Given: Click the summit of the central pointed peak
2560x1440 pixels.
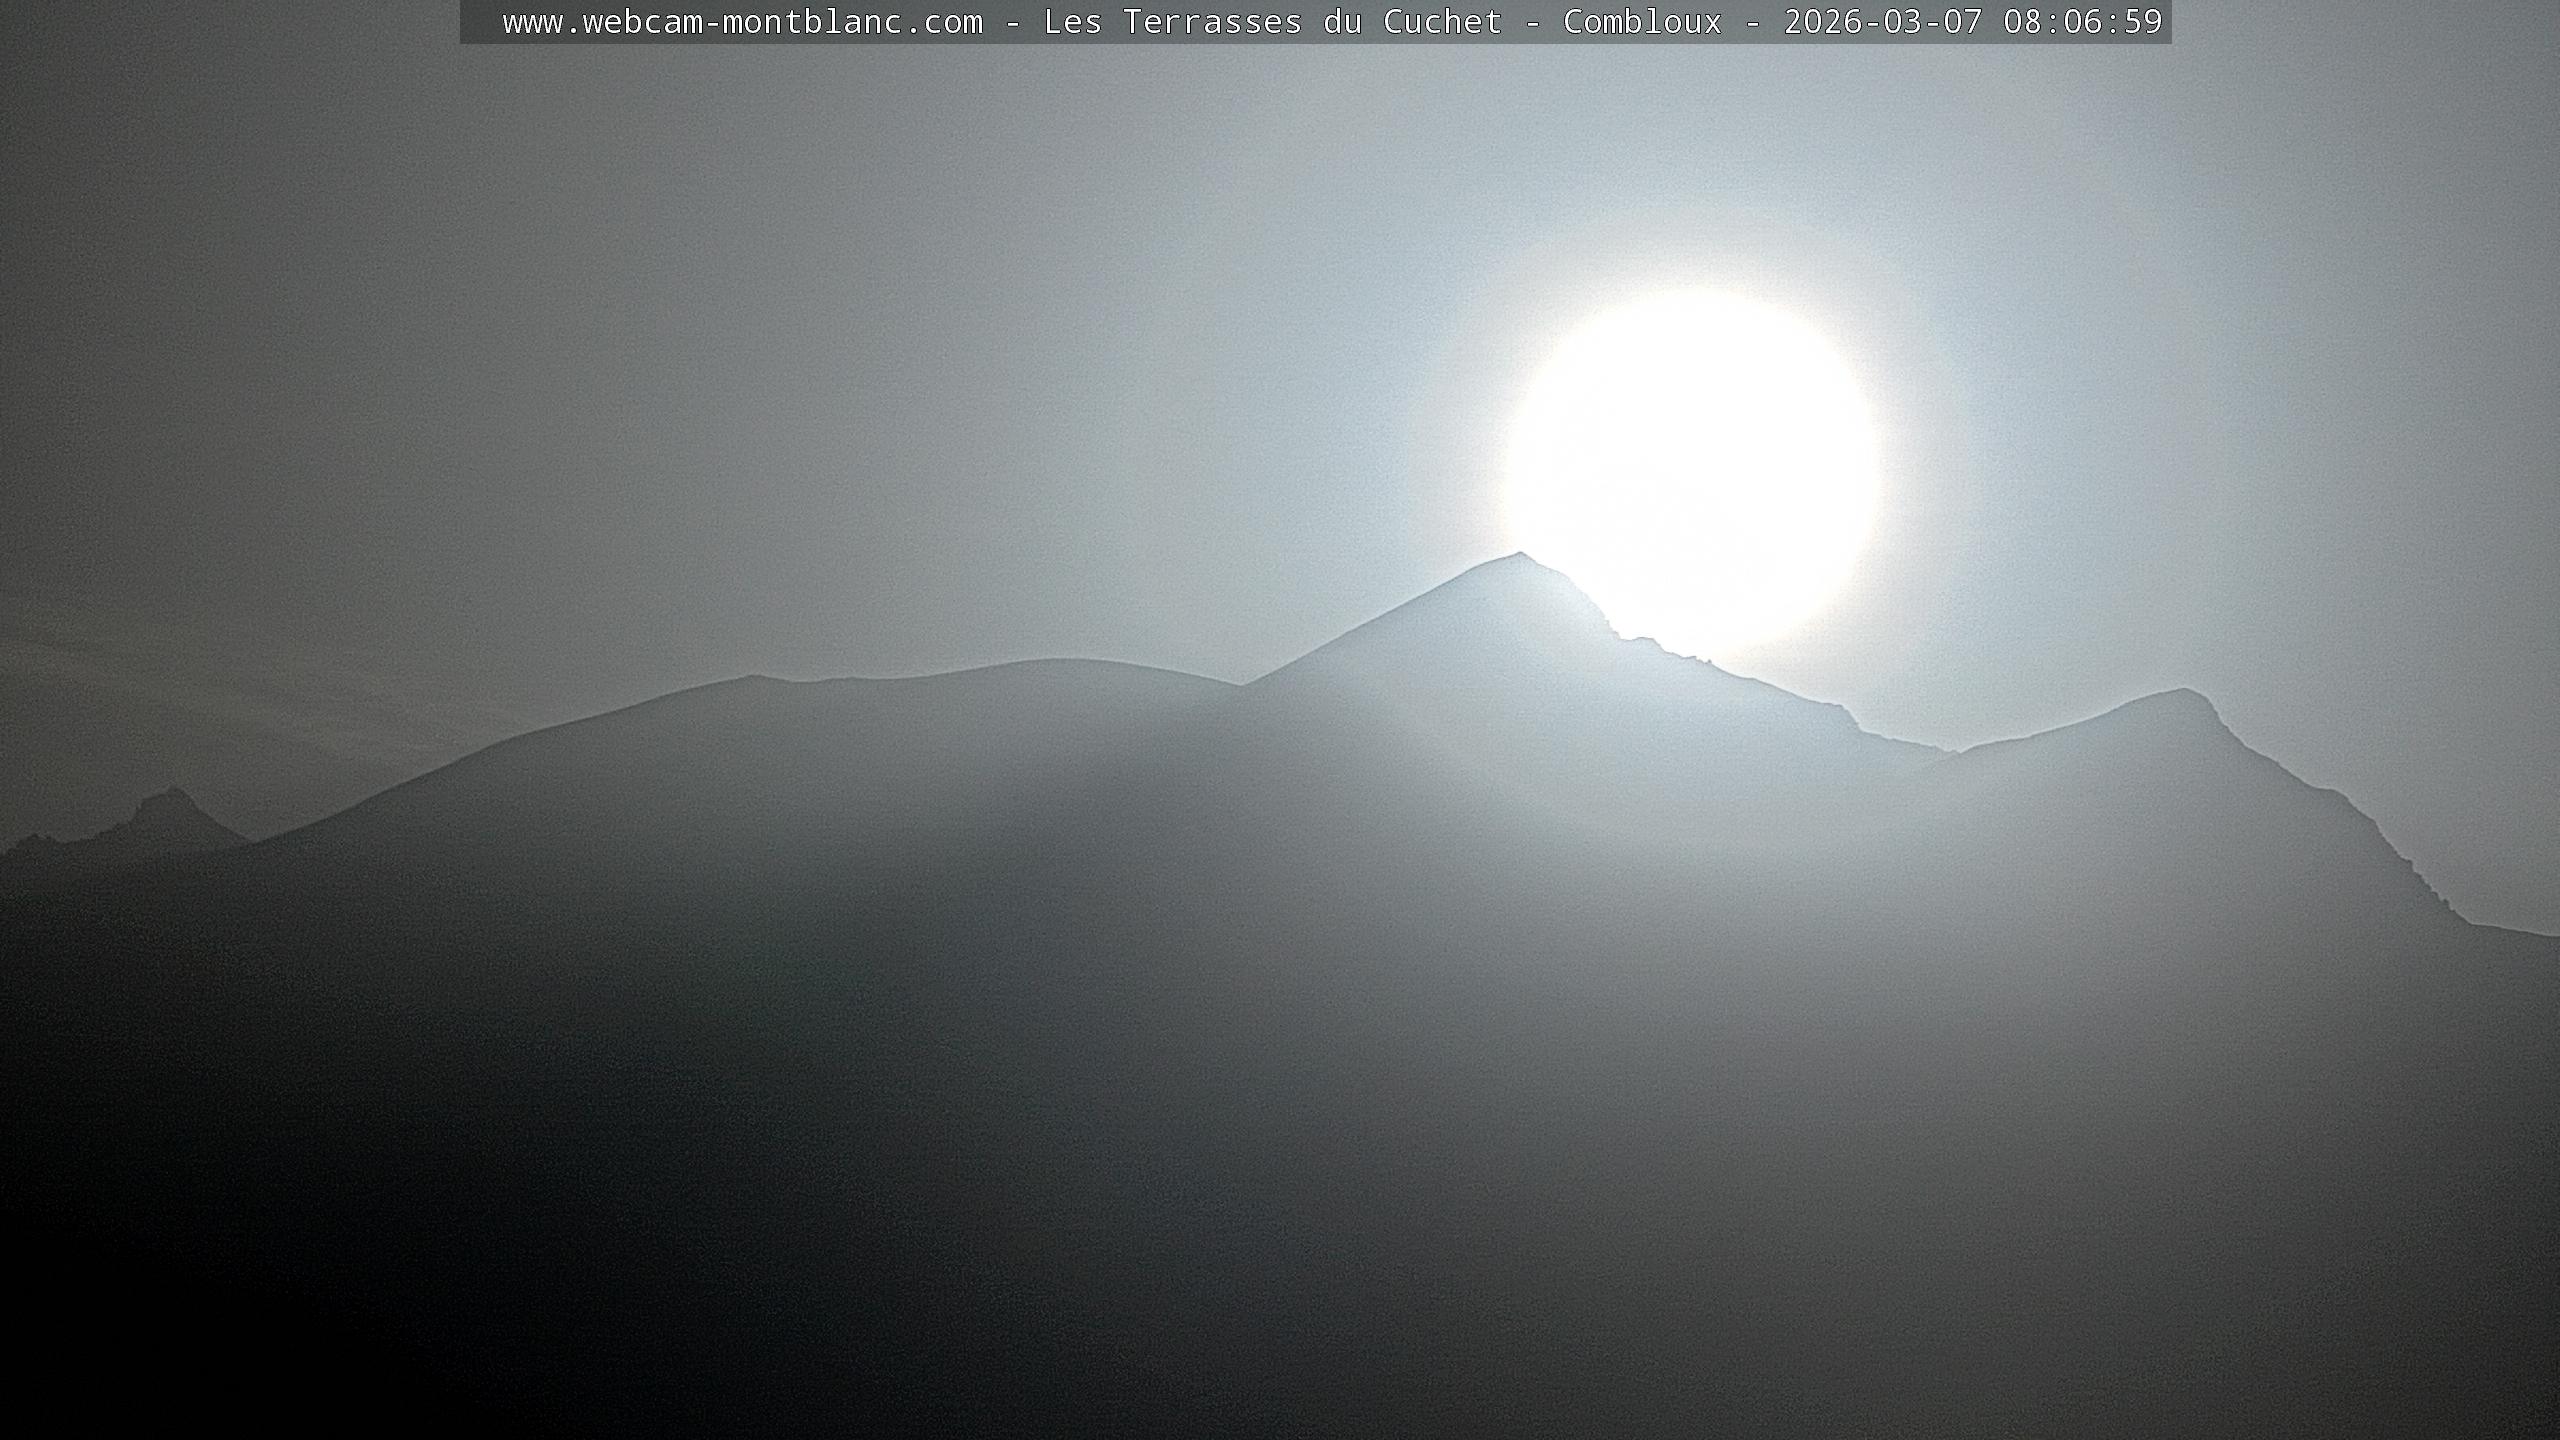Looking at the screenshot, I should click(1519, 556).
